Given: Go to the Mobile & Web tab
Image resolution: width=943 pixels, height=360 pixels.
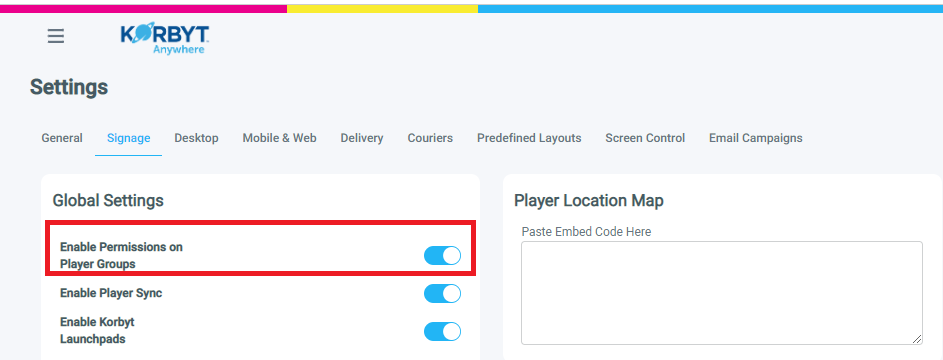Looking at the screenshot, I should pyautogui.click(x=280, y=138).
